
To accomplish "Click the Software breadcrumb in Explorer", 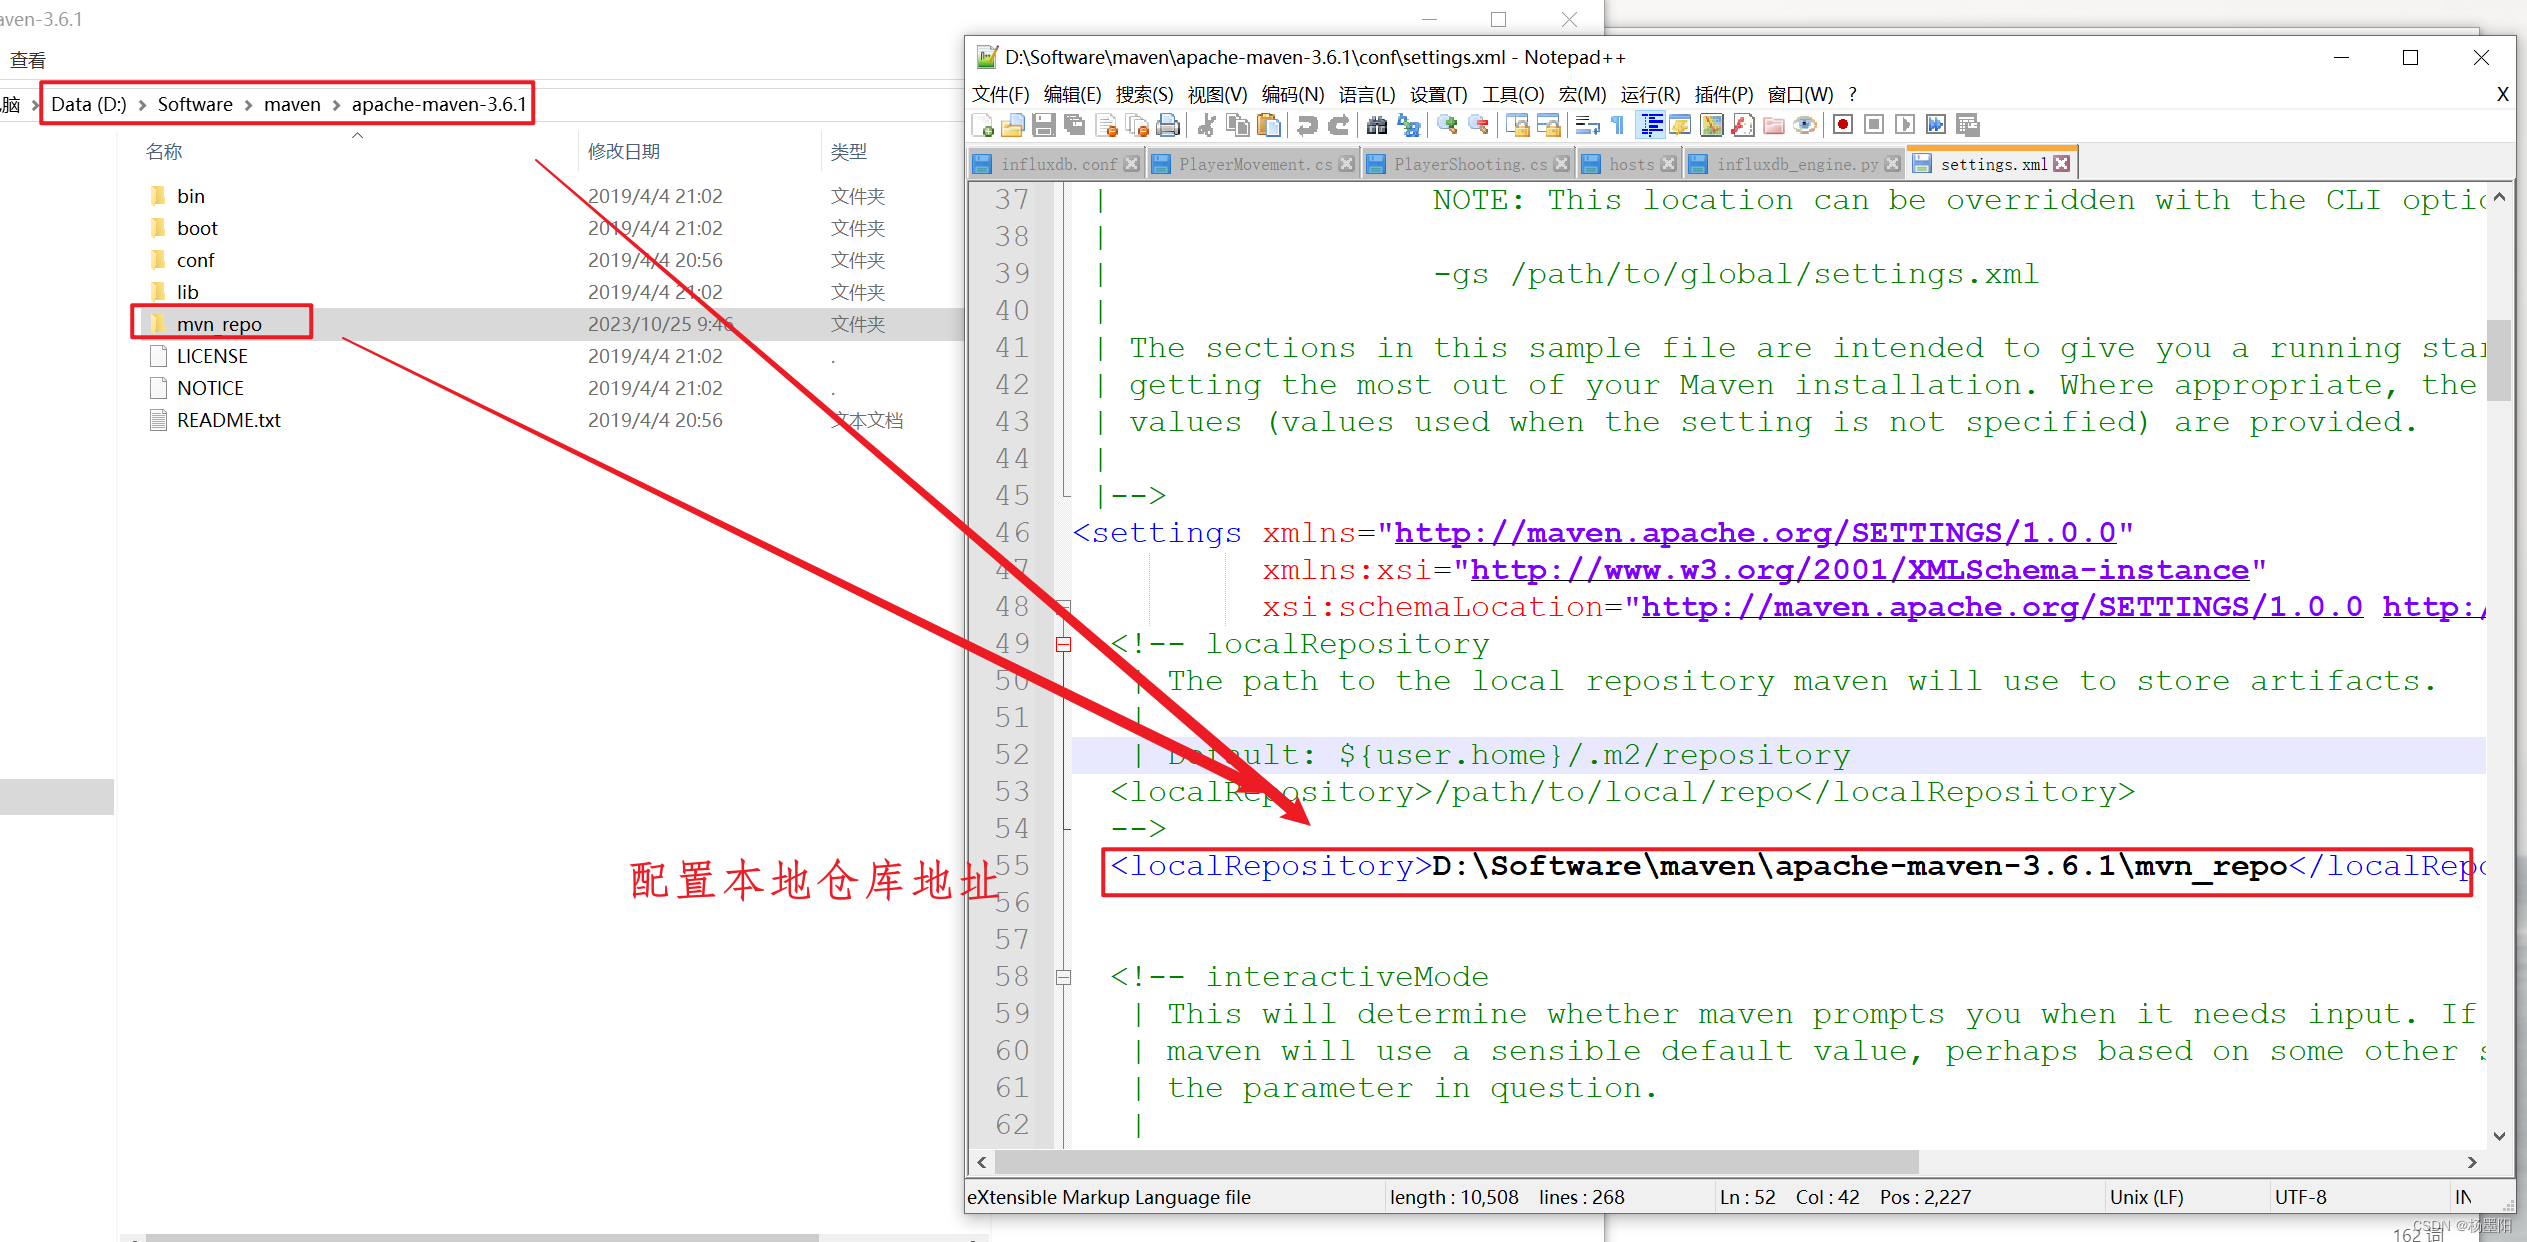I will (195, 104).
